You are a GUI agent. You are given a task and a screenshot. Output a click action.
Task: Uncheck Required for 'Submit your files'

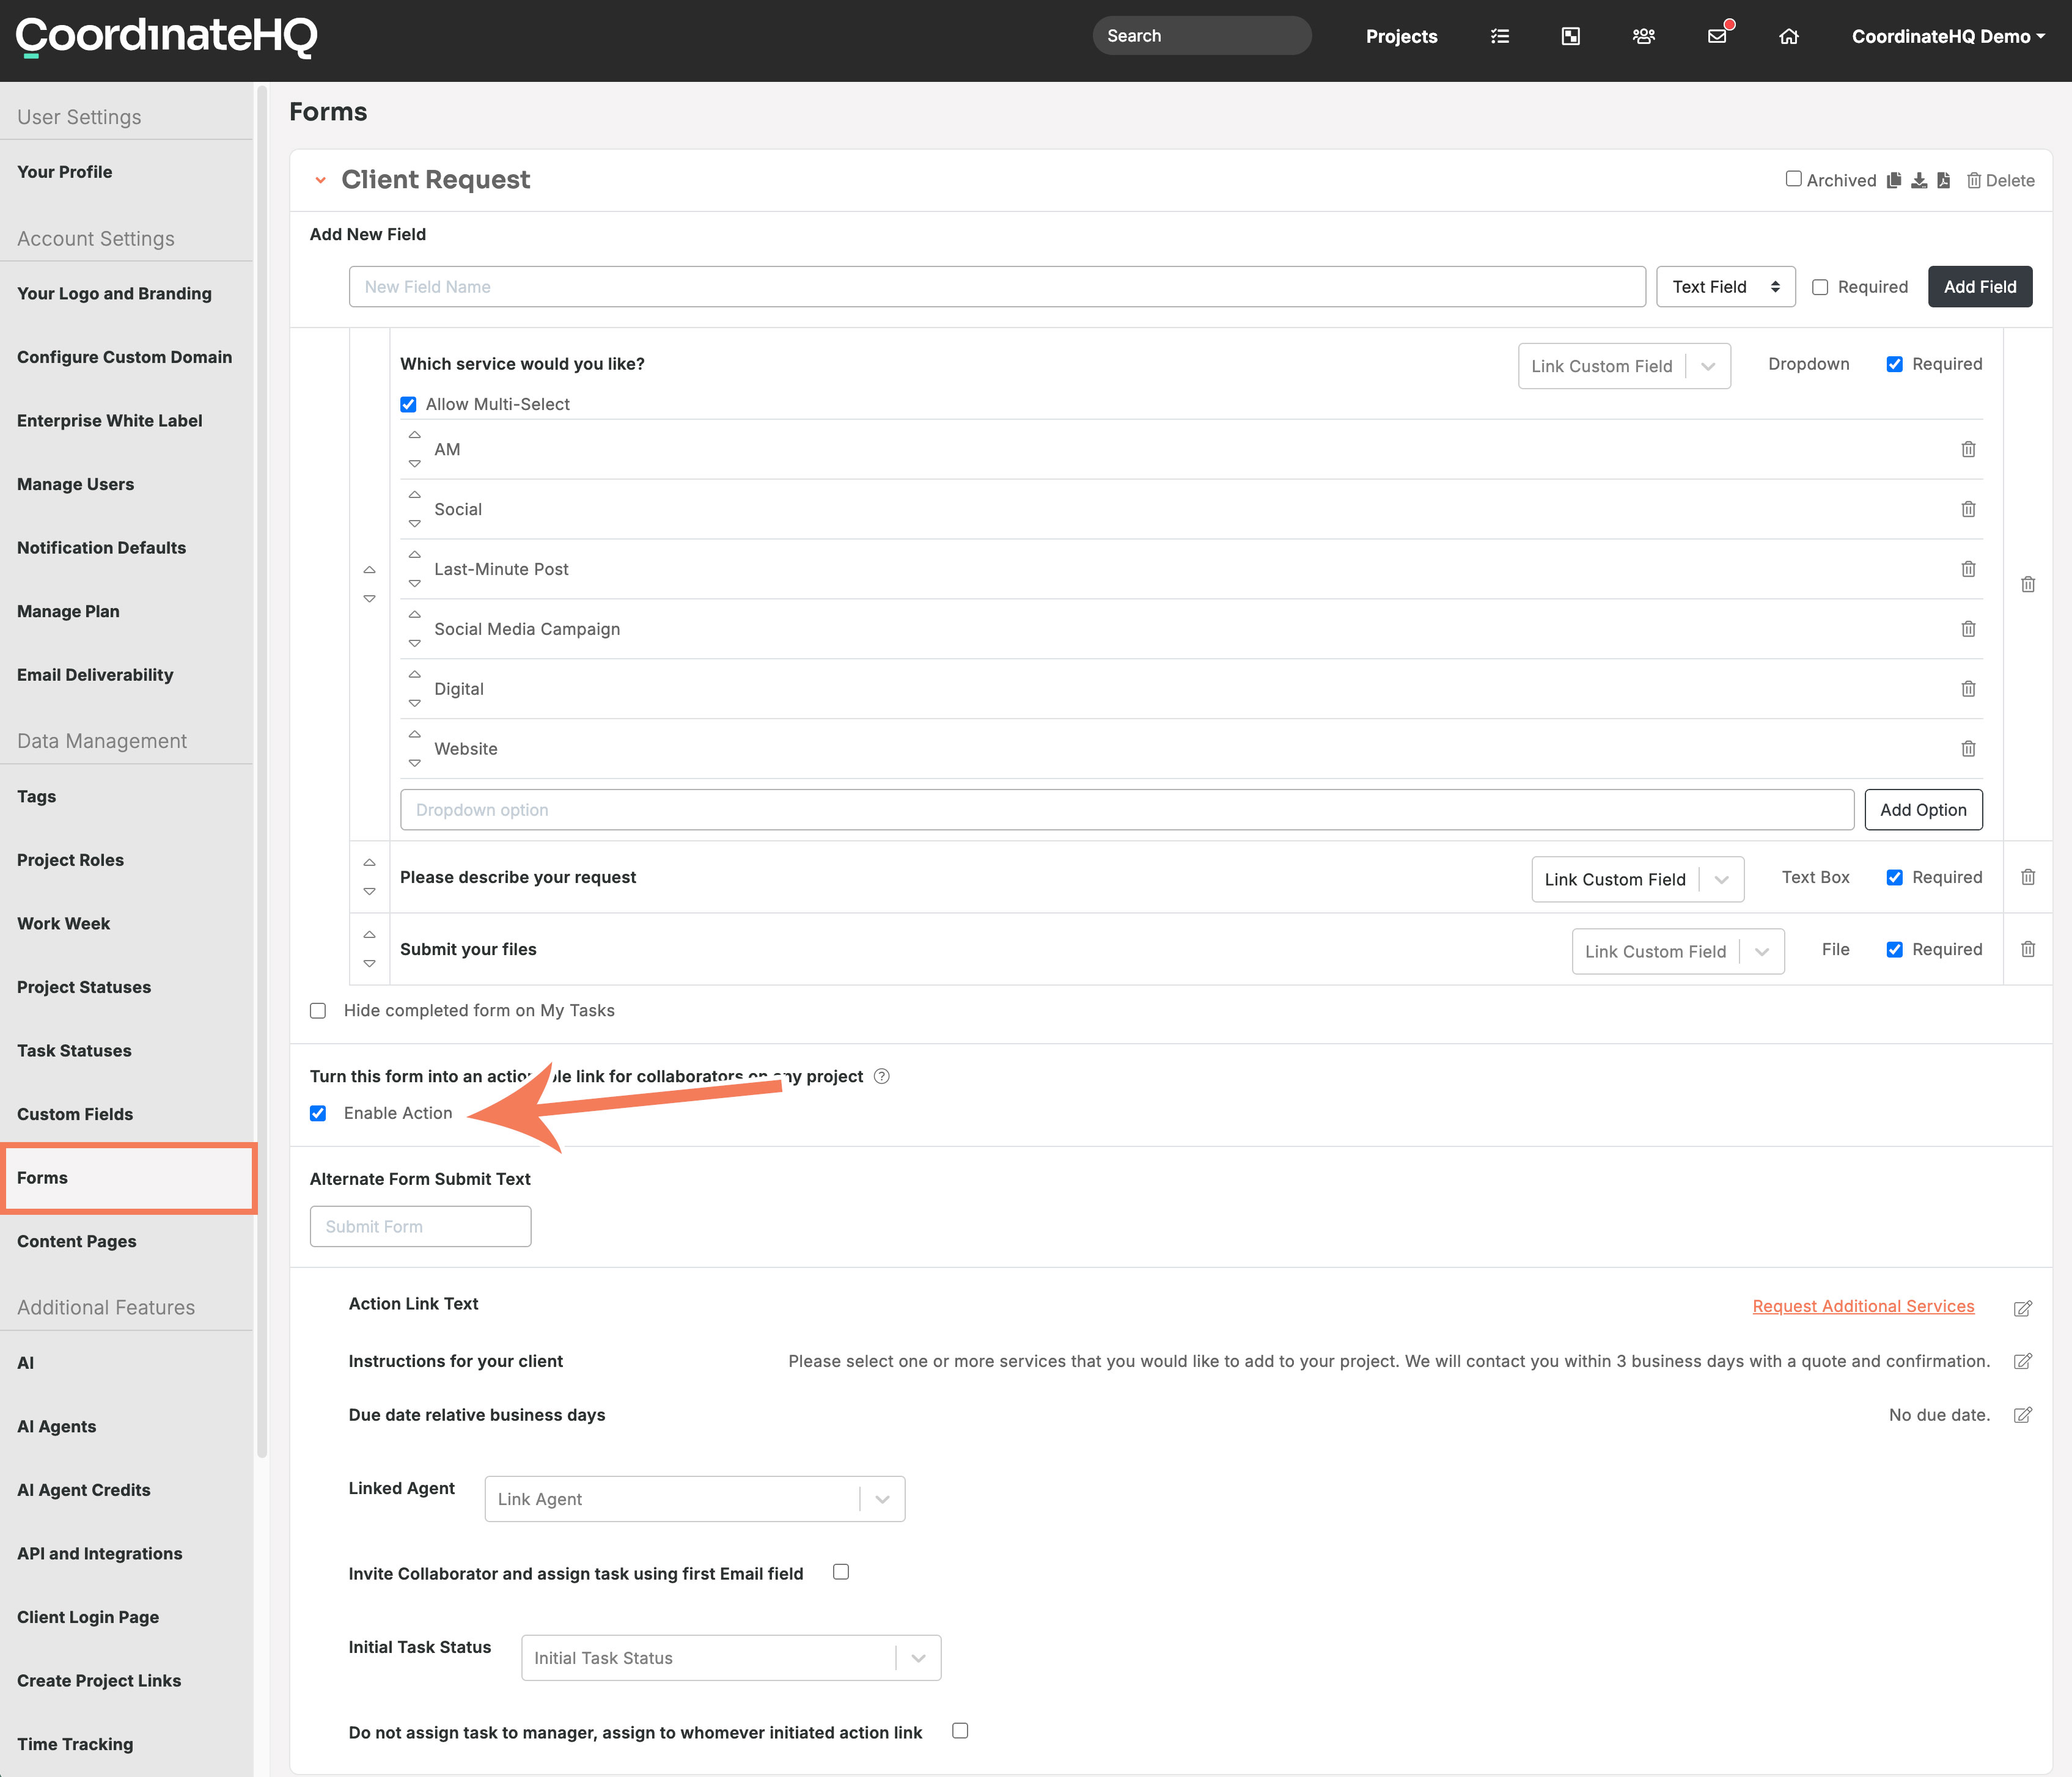click(x=1894, y=949)
